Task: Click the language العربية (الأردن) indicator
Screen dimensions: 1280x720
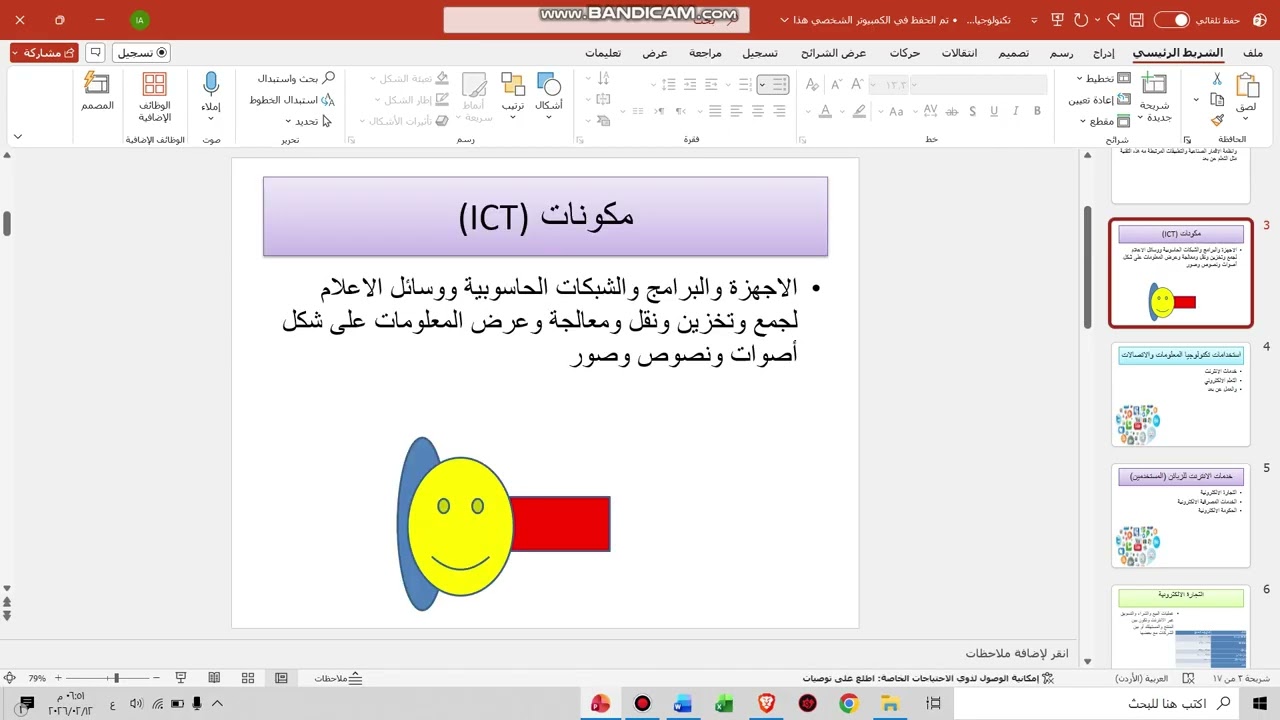Action: 1142,678
